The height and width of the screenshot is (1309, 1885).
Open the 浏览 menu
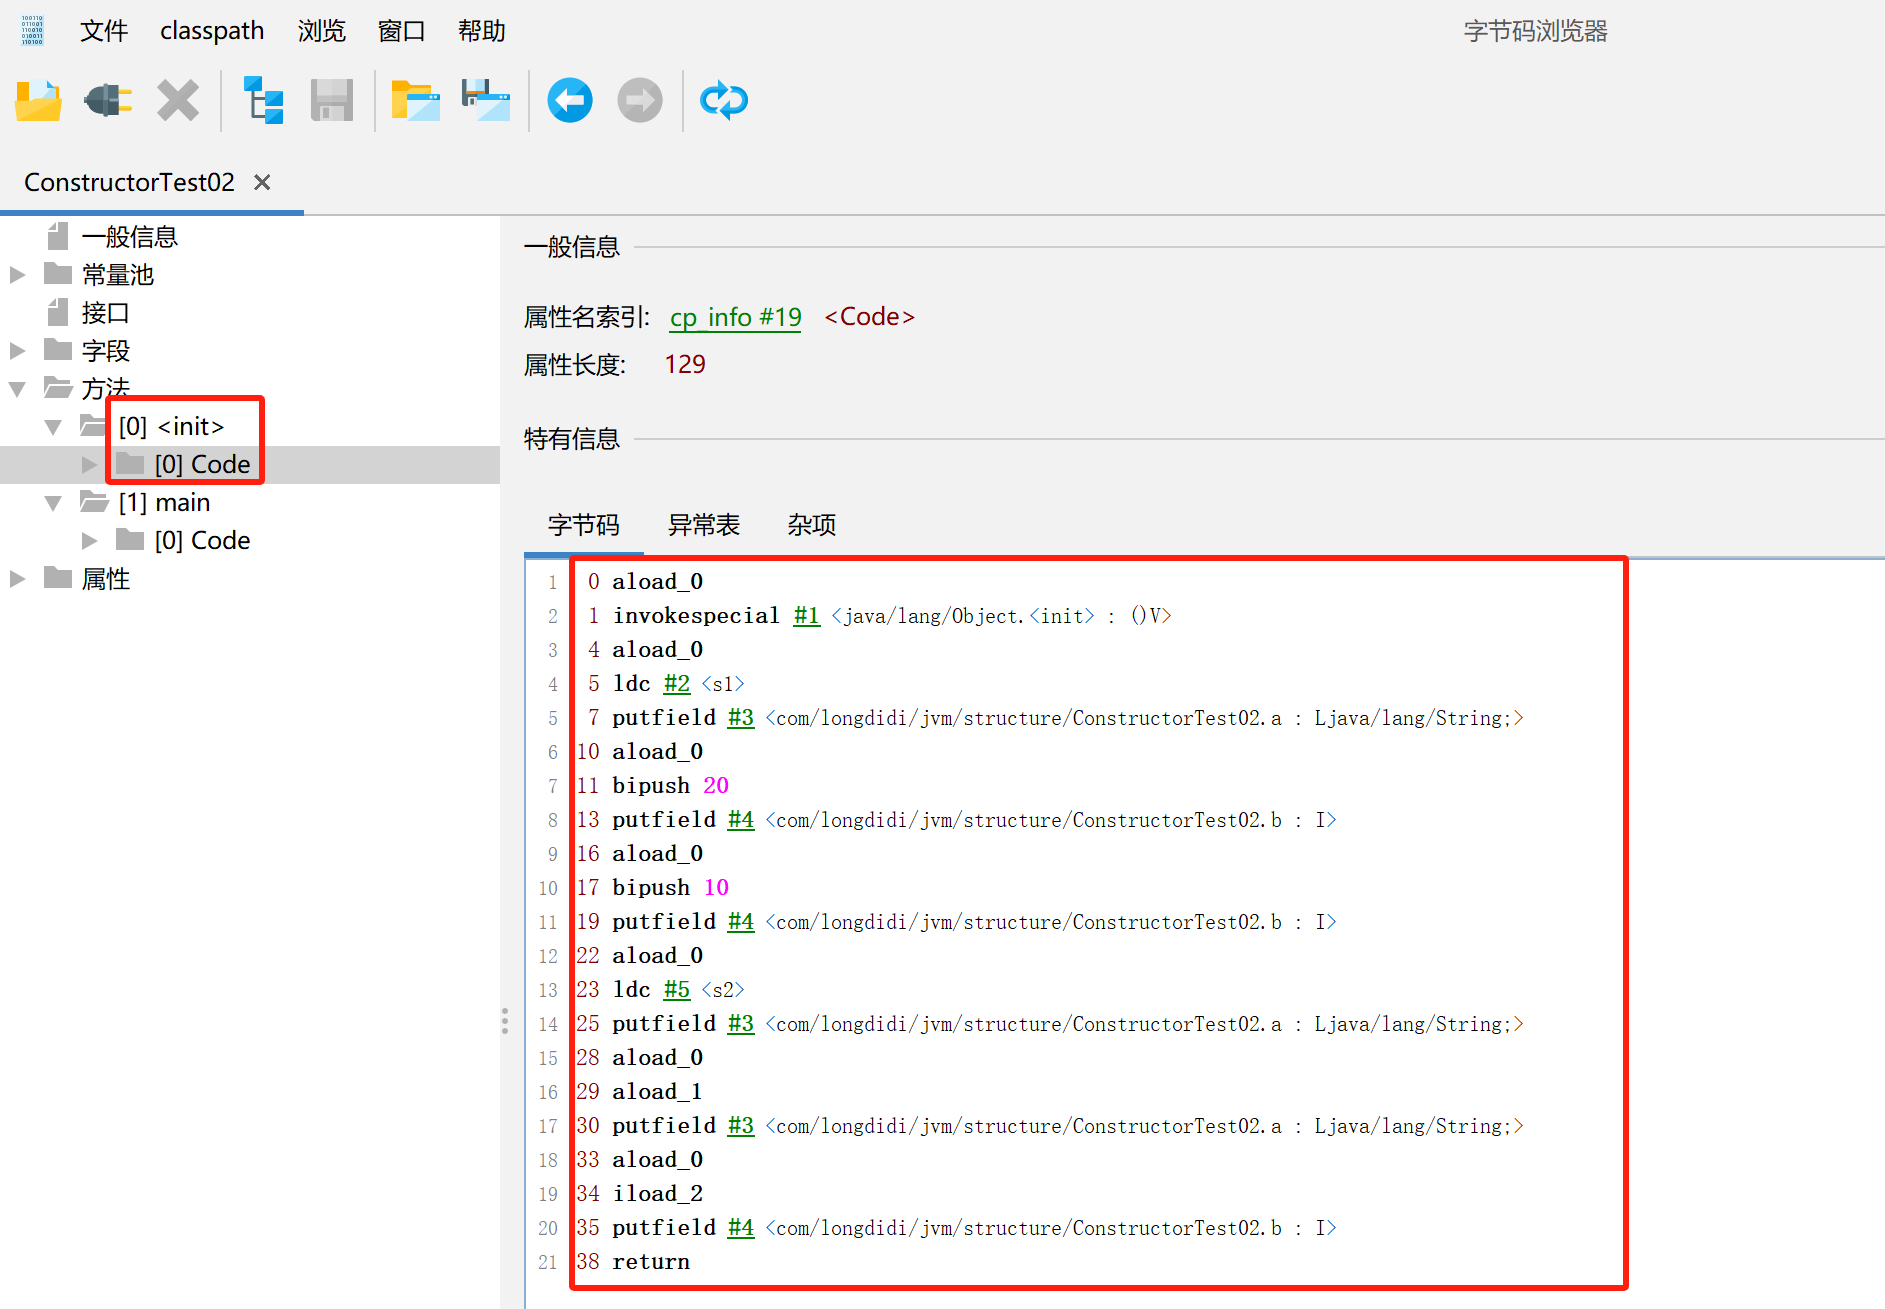pyautogui.click(x=322, y=31)
